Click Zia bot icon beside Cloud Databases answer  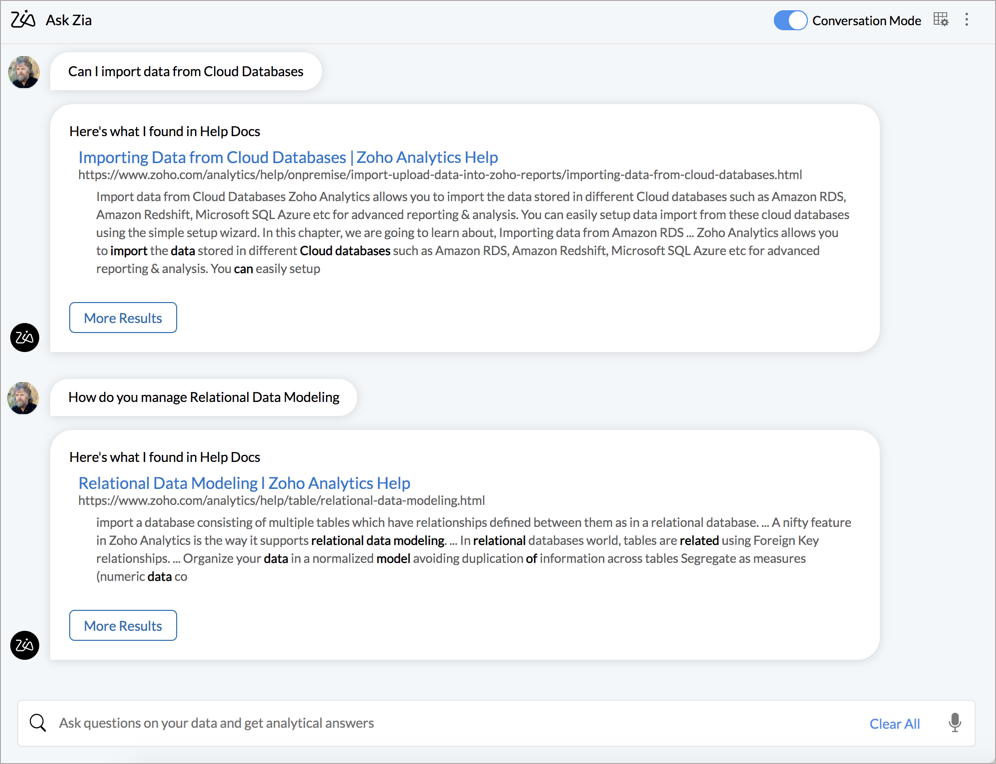[x=25, y=337]
